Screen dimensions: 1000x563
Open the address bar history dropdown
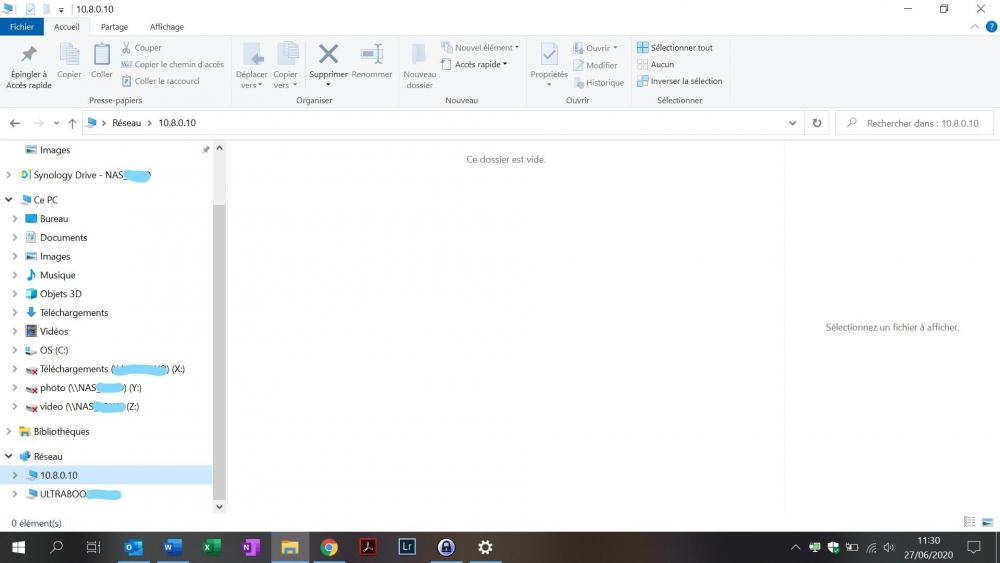tap(793, 123)
